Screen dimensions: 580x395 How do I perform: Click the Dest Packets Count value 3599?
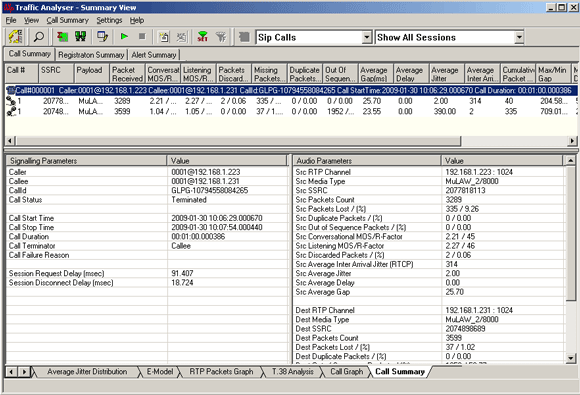(453, 338)
